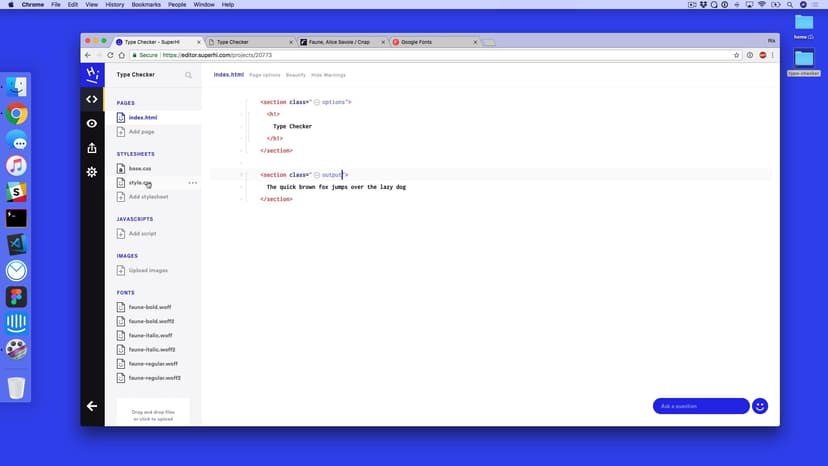Open project settings gear icon
This screenshot has width=828, height=466.
click(x=92, y=172)
